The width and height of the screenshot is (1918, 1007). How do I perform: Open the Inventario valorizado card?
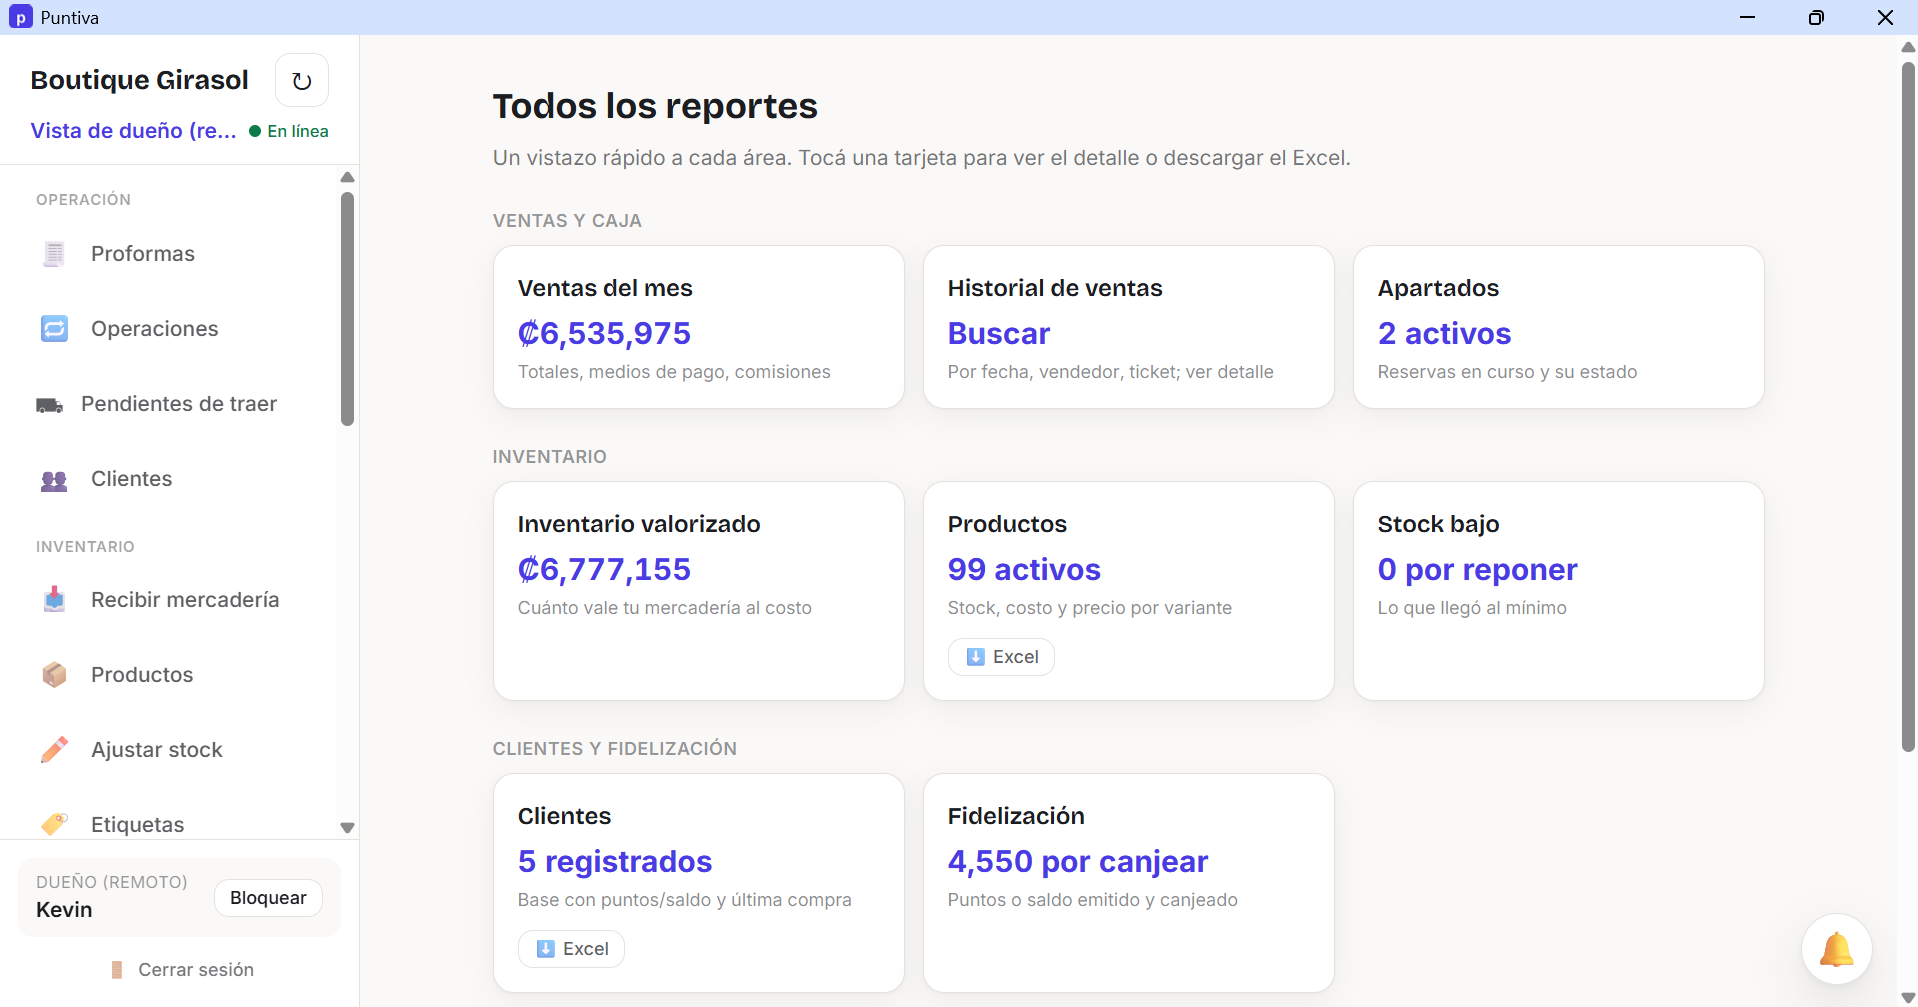[699, 591]
